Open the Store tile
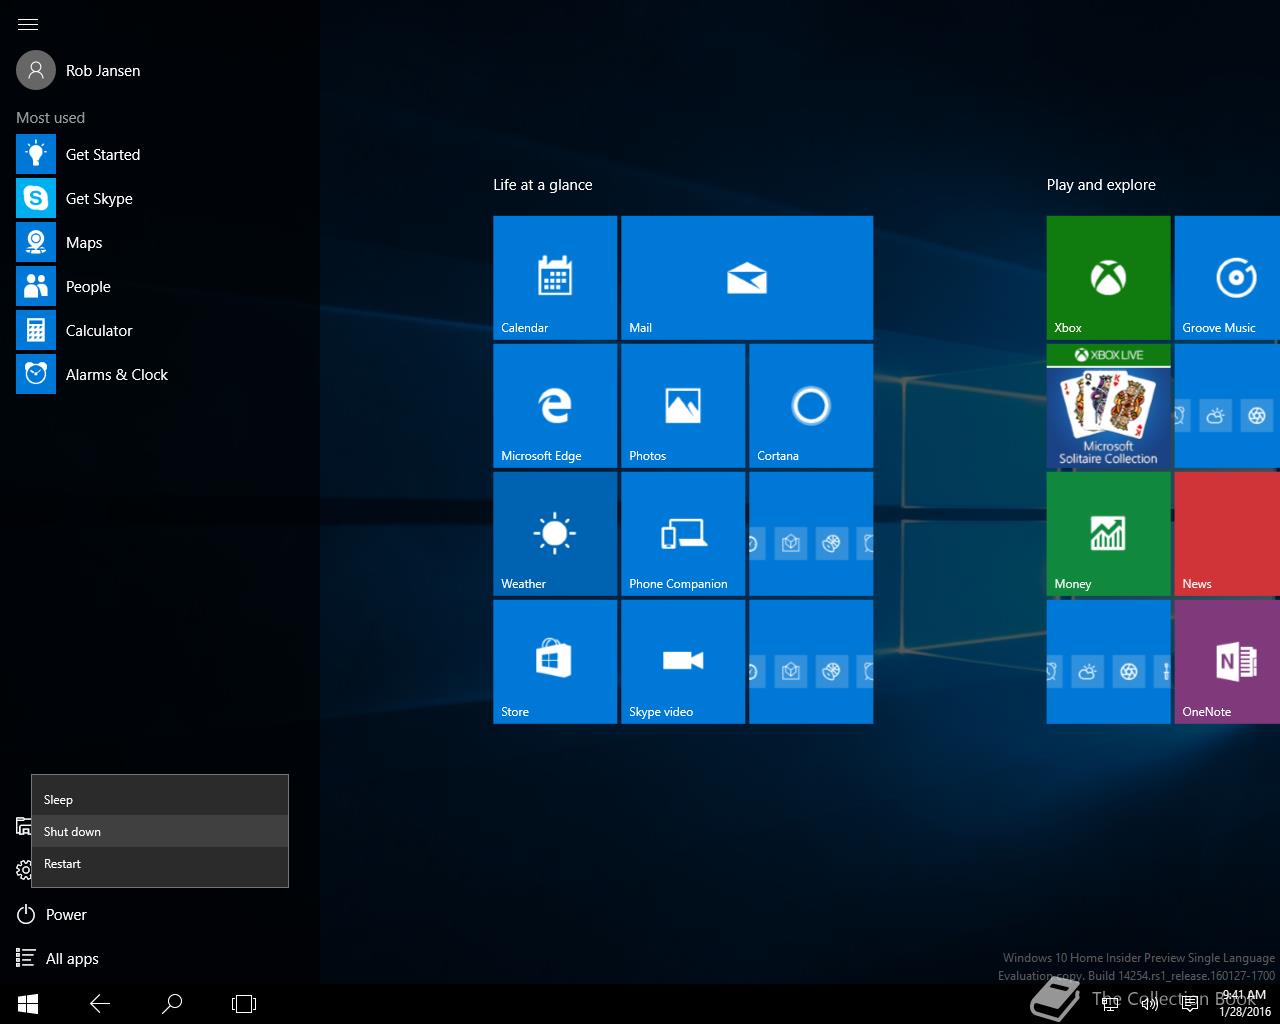 point(555,662)
